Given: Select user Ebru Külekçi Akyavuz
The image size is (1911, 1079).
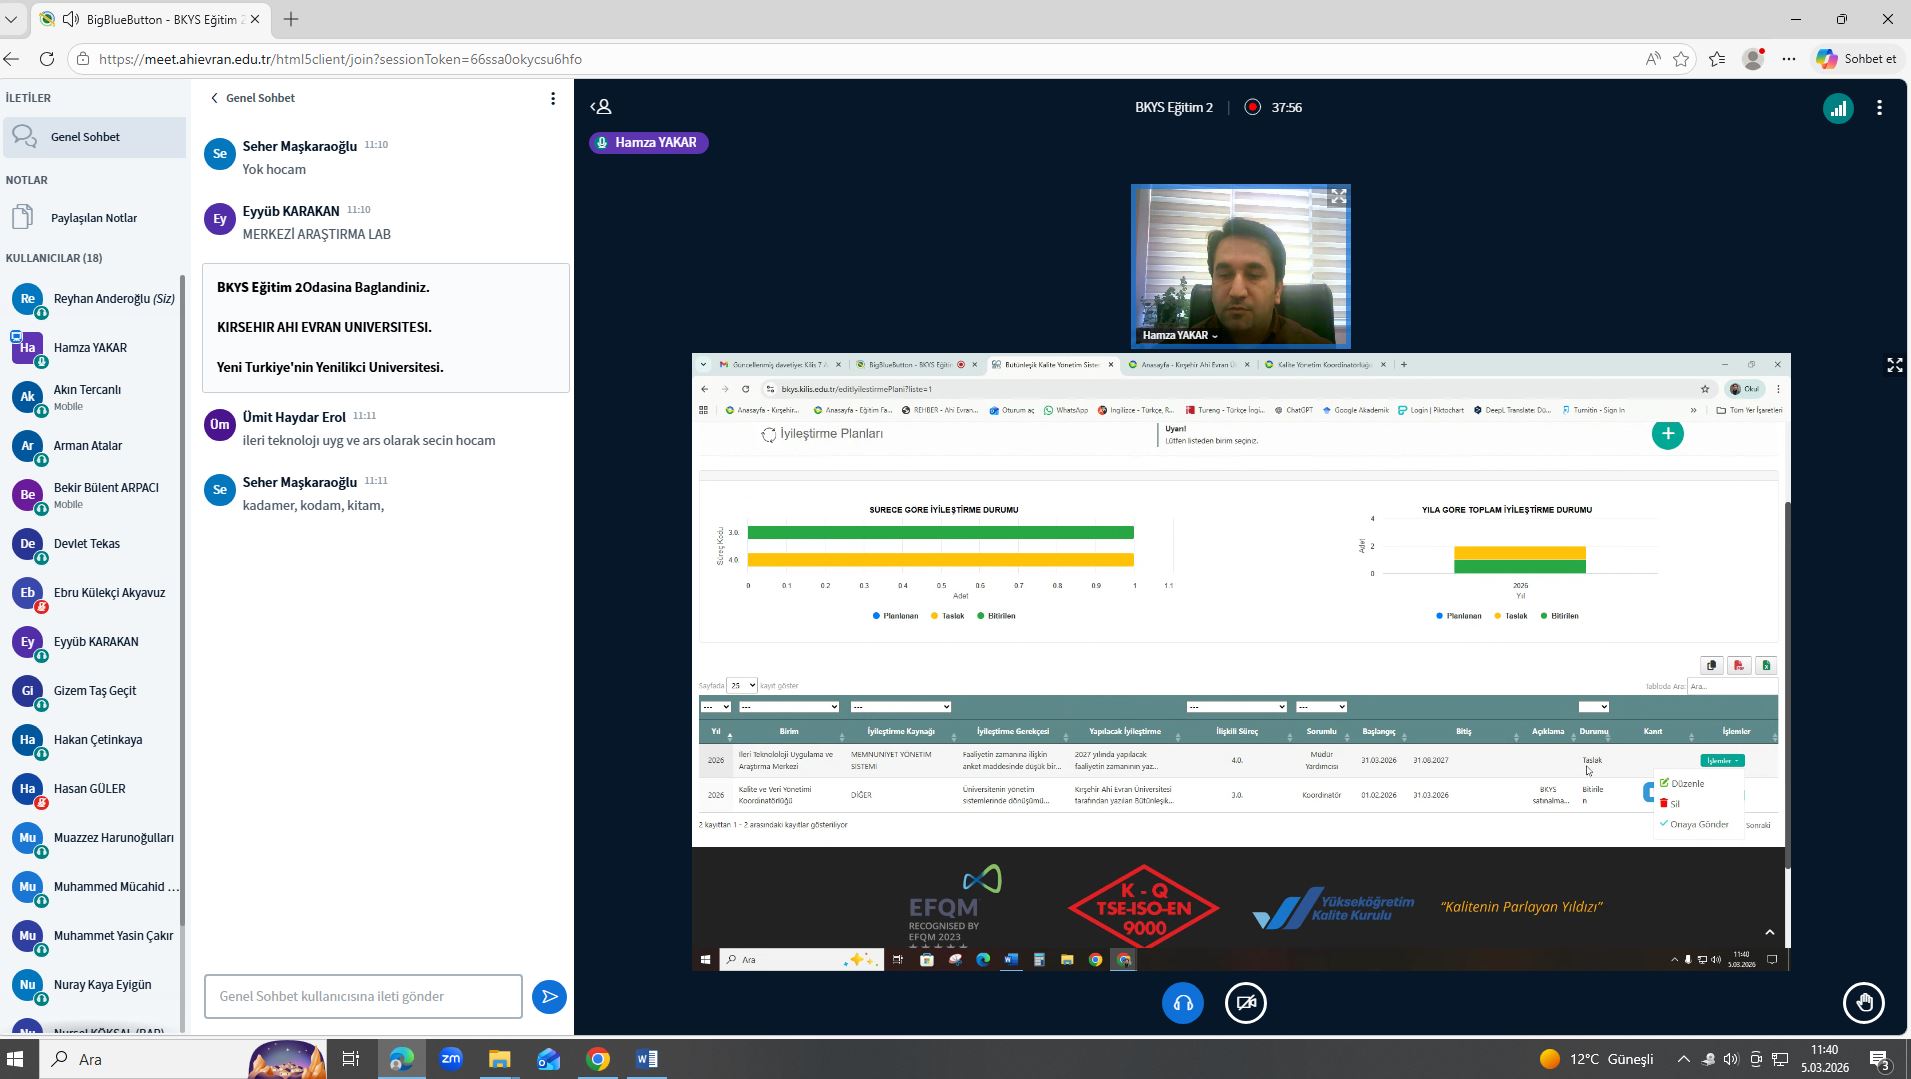Looking at the screenshot, I should click(94, 593).
